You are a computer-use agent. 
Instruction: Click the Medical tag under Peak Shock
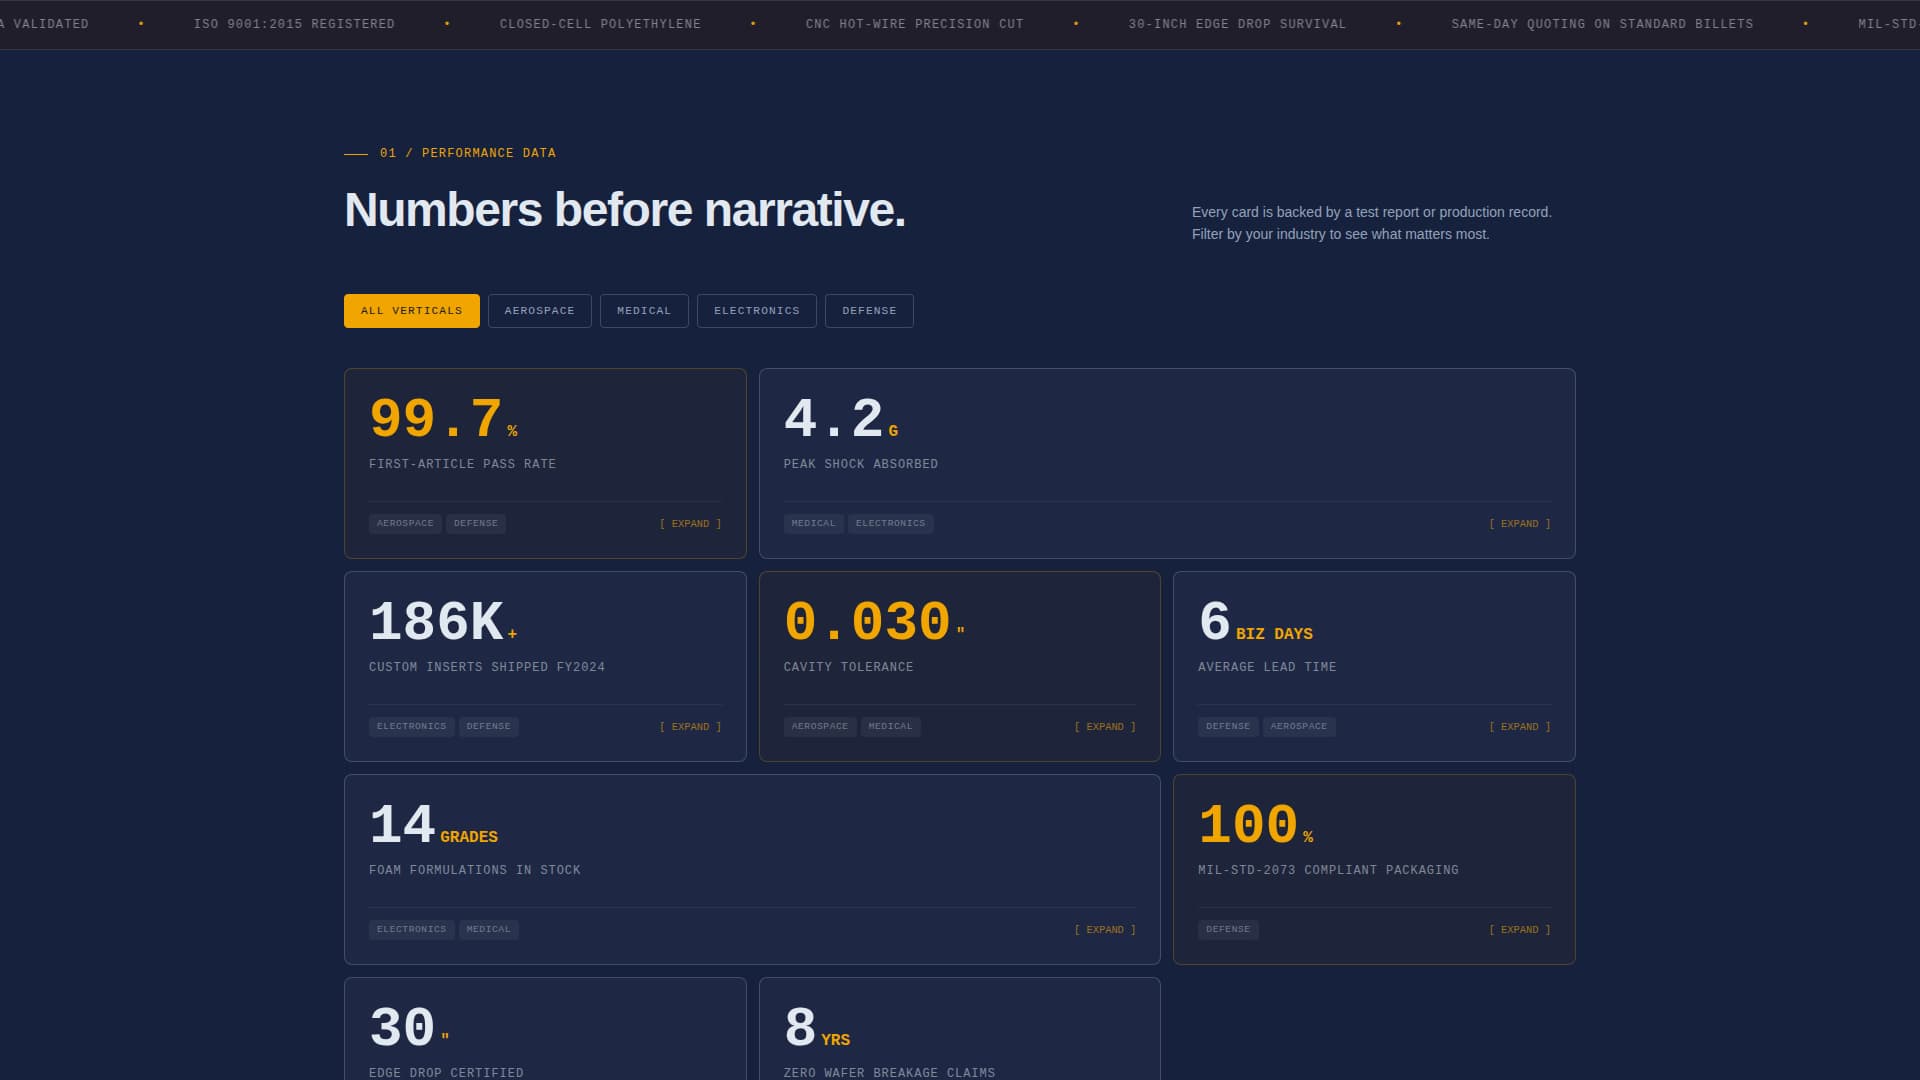coord(813,524)
